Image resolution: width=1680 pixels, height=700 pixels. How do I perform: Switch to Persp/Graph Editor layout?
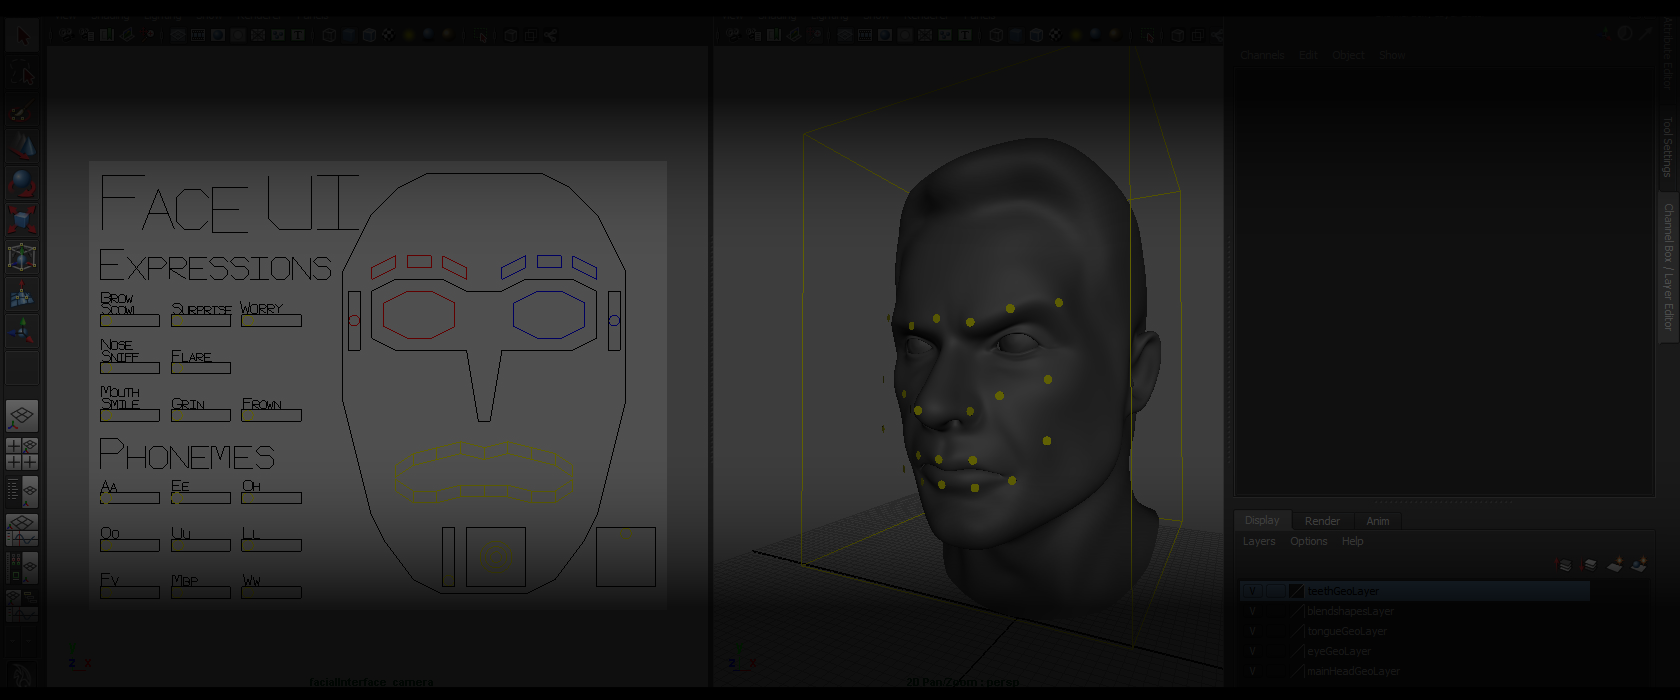point(22,529)
